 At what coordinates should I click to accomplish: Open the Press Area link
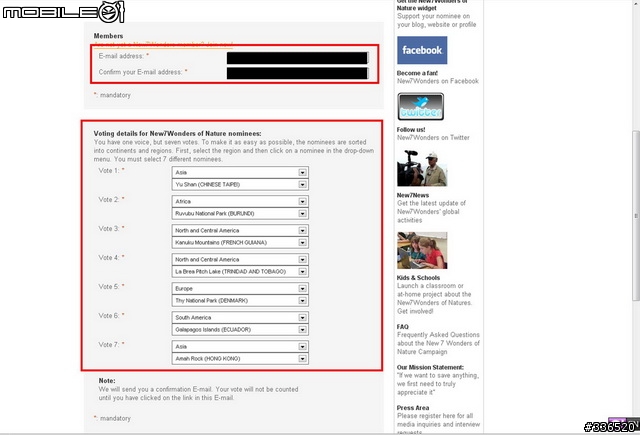413,408
